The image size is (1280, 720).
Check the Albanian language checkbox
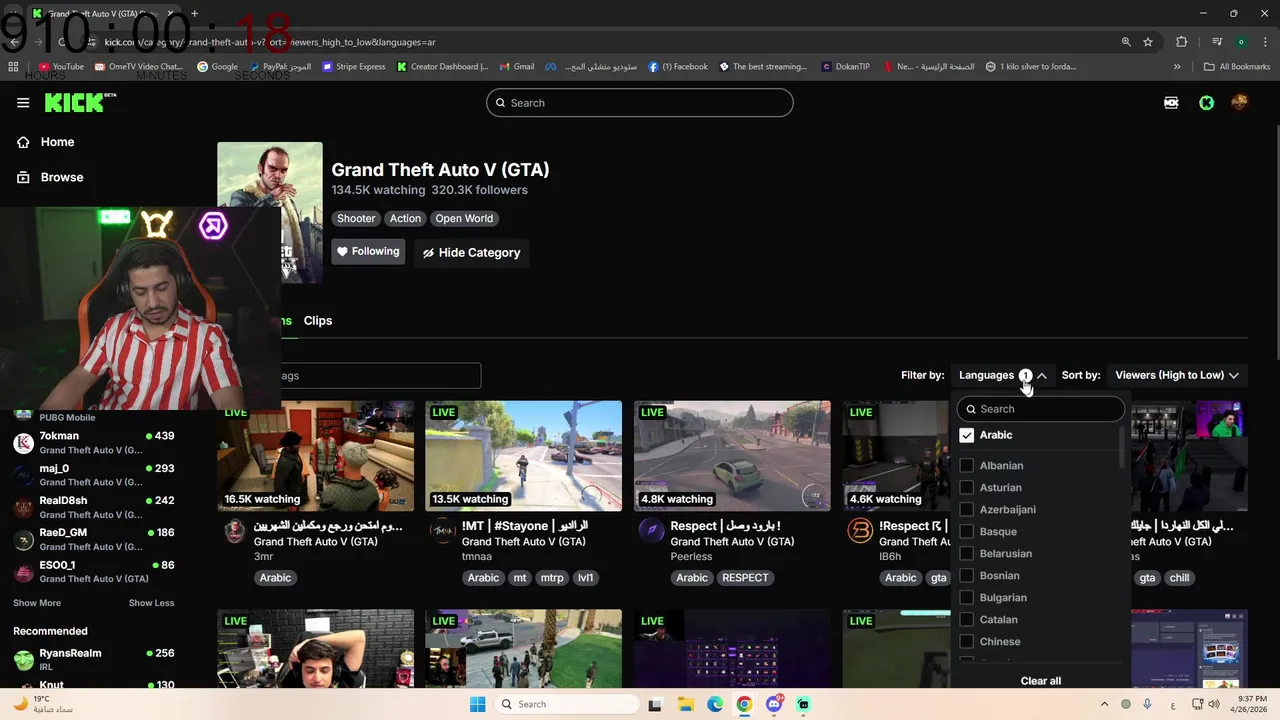pos(966,465)
